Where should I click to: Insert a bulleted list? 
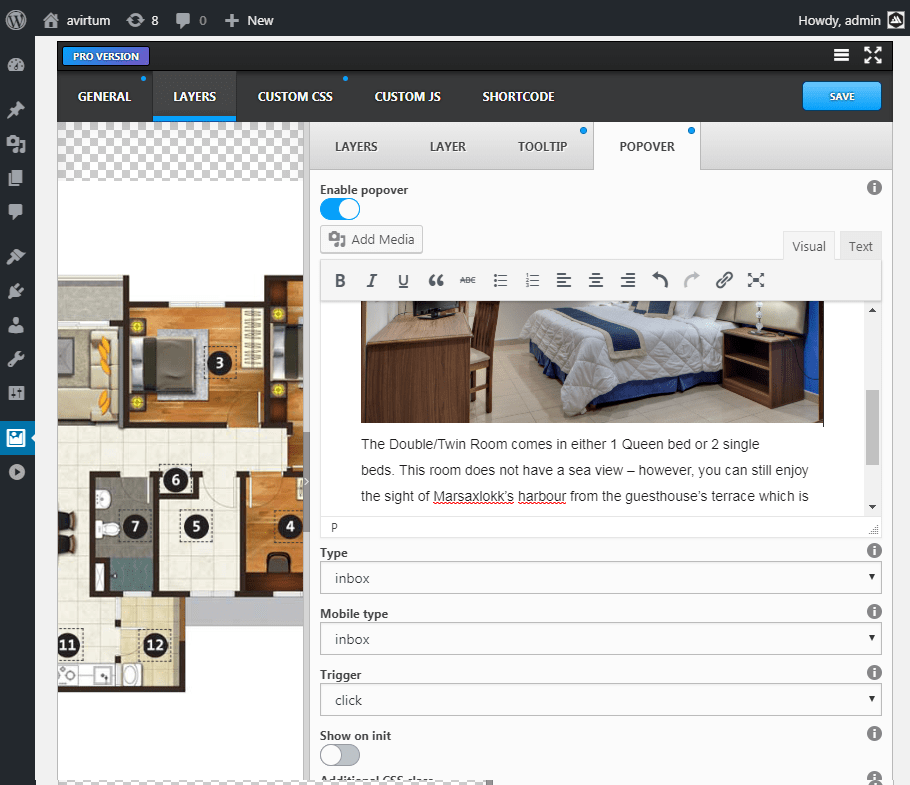coord(501,281)
